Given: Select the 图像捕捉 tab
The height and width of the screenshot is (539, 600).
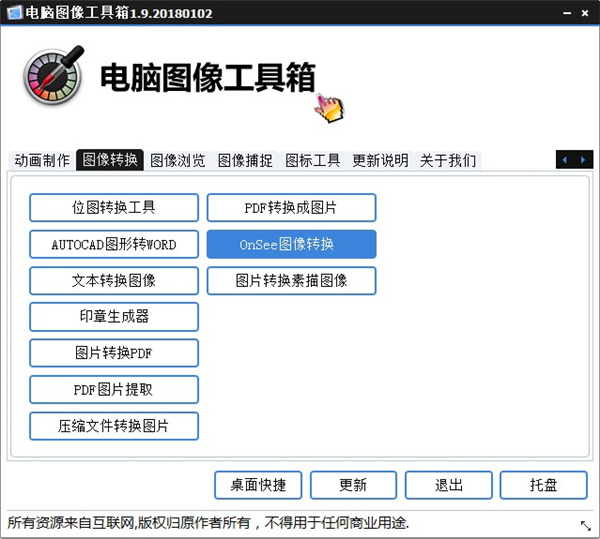Looking at the screenshot, I should [x=245, y=160].
